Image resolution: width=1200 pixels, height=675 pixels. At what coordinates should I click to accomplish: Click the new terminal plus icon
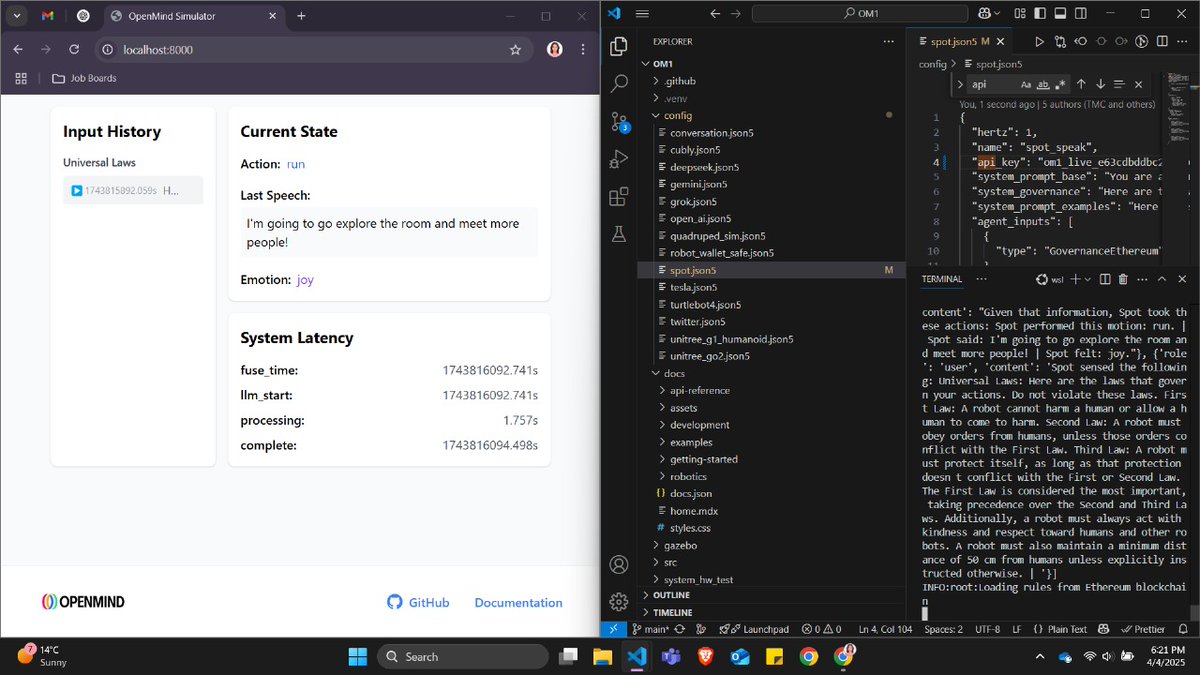1075,279
